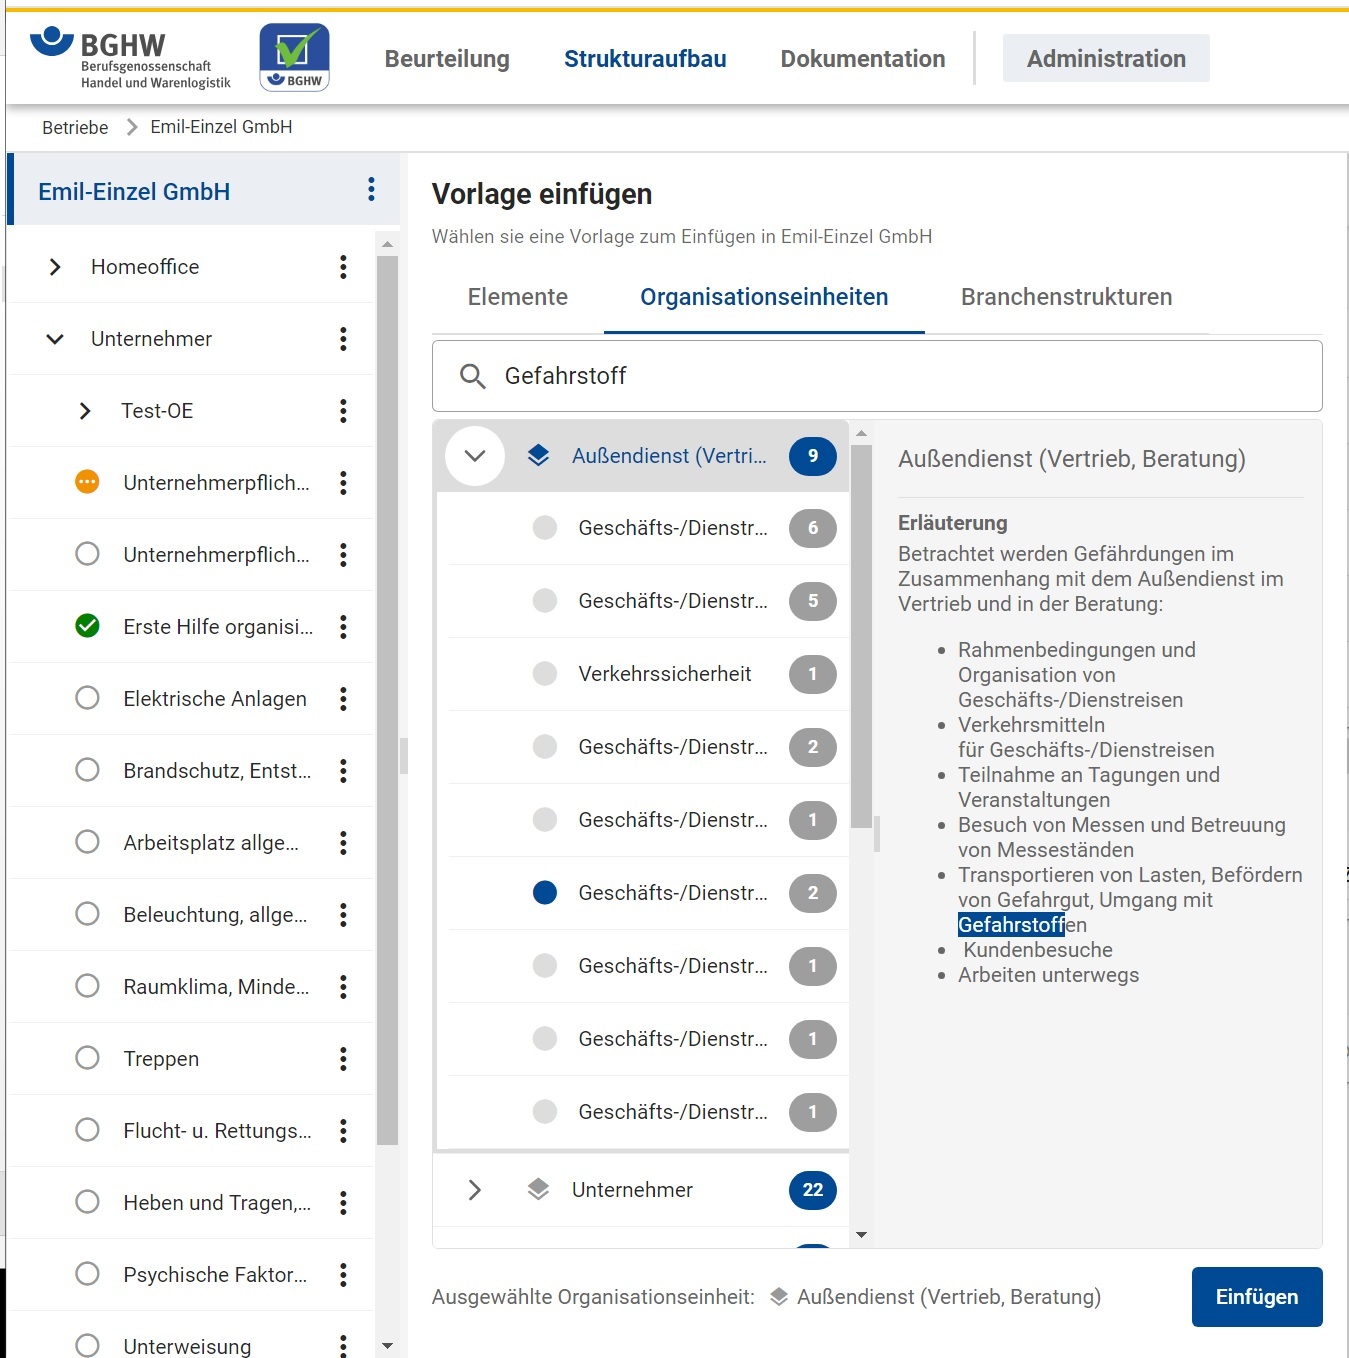Click the Gefahrstoff search field
This screenshot has height=1358, width=1349.
pos(900,376)
